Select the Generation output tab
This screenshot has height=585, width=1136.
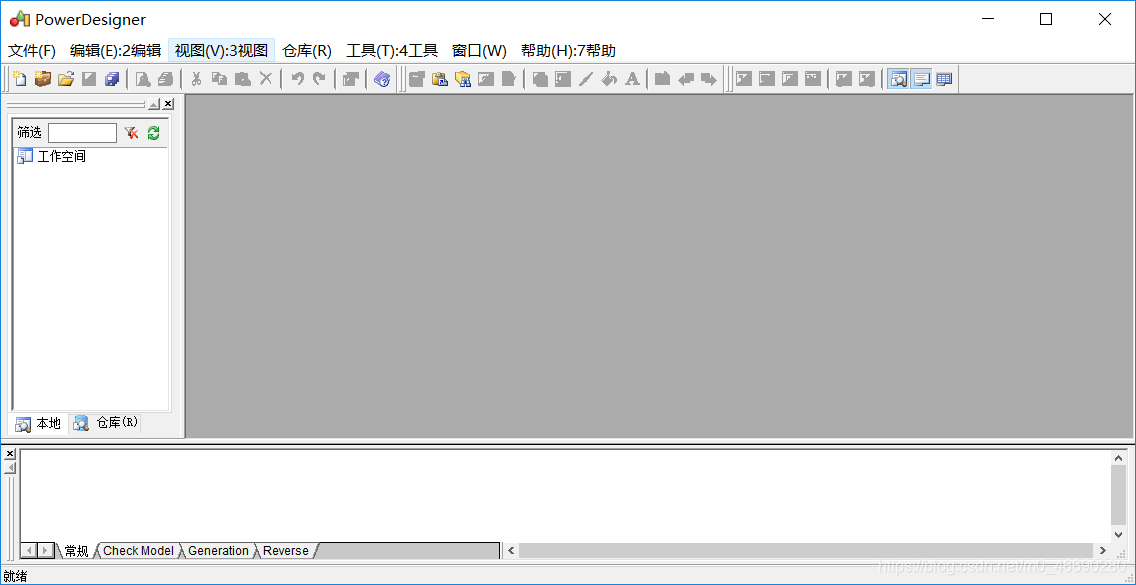218,551
